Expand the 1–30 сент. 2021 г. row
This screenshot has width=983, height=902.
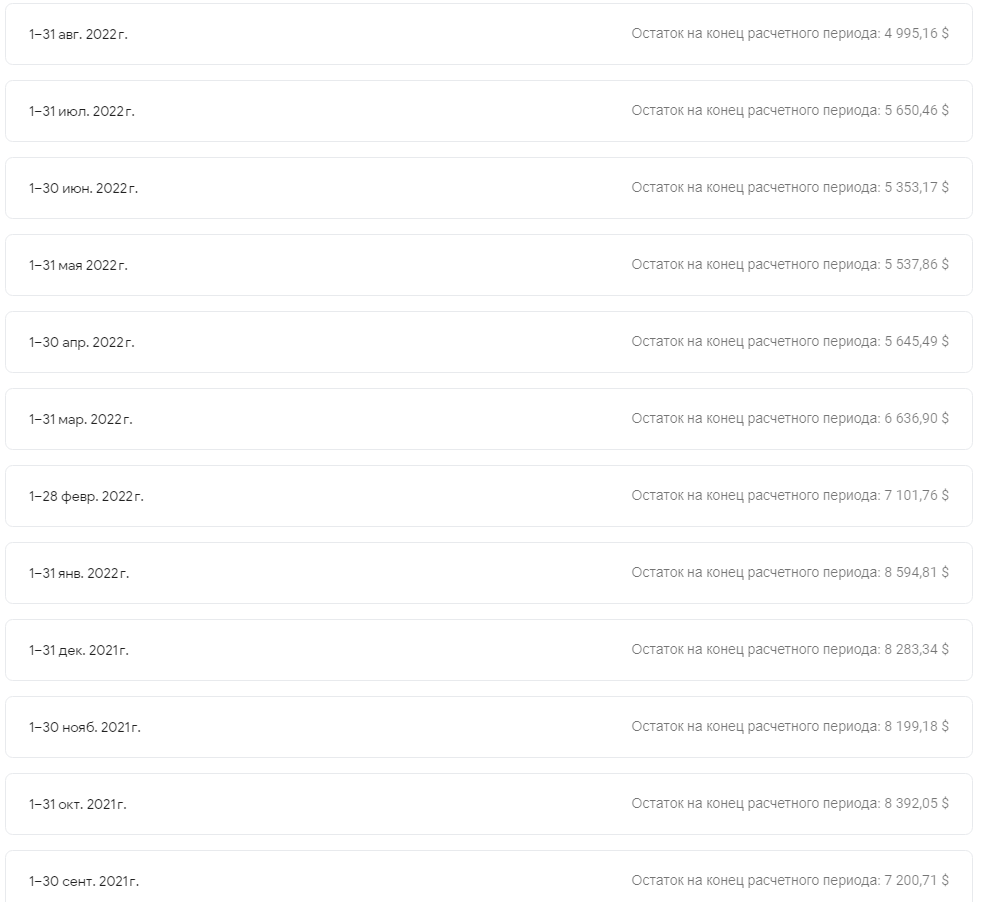coord(488,877)
